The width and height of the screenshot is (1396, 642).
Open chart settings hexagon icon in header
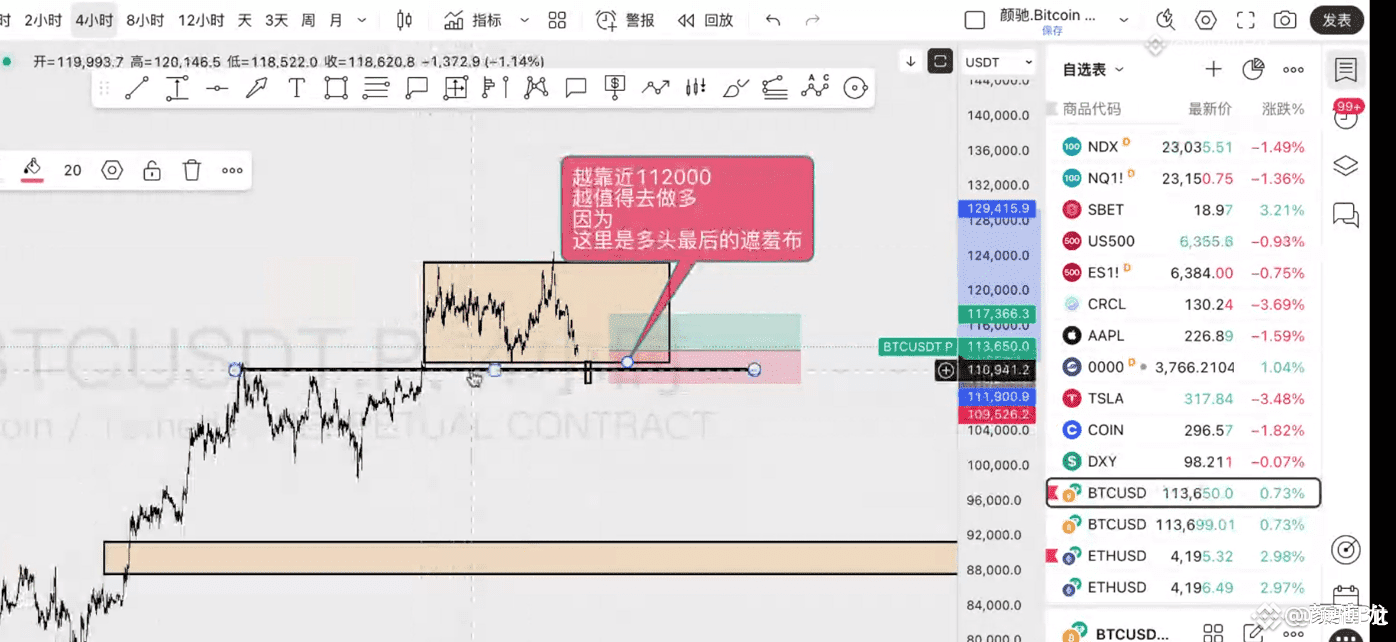point(1206,20)
